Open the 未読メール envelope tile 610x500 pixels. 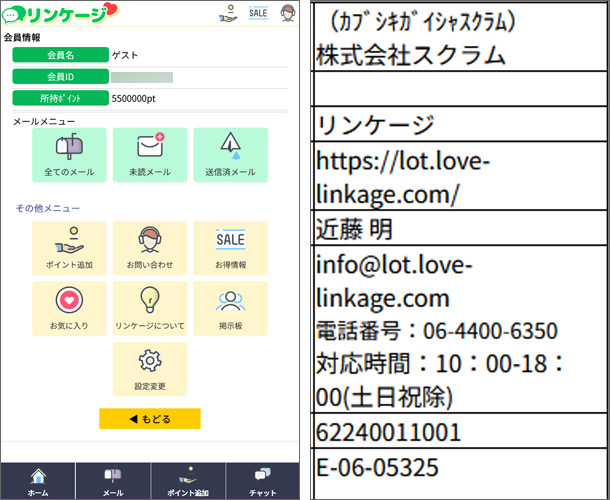[x=150, y=155]
